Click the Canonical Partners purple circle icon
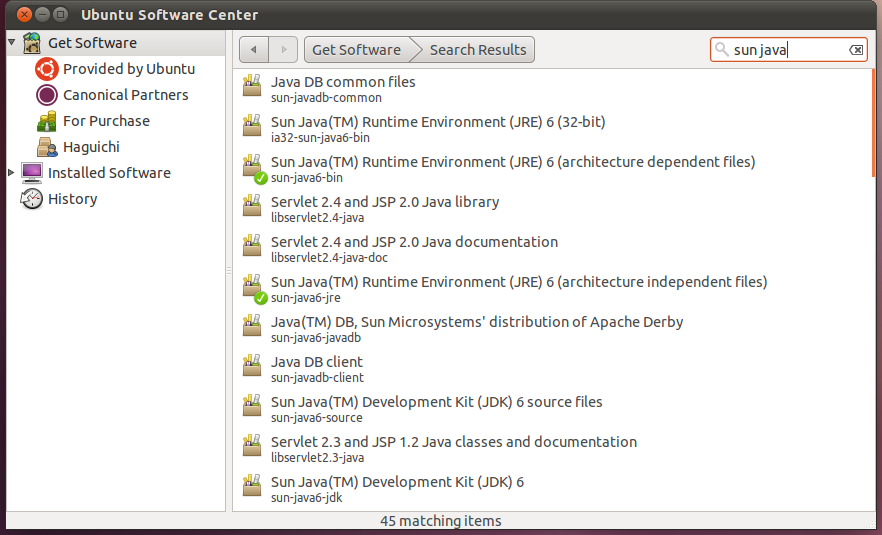 click(x=46, y=95)
